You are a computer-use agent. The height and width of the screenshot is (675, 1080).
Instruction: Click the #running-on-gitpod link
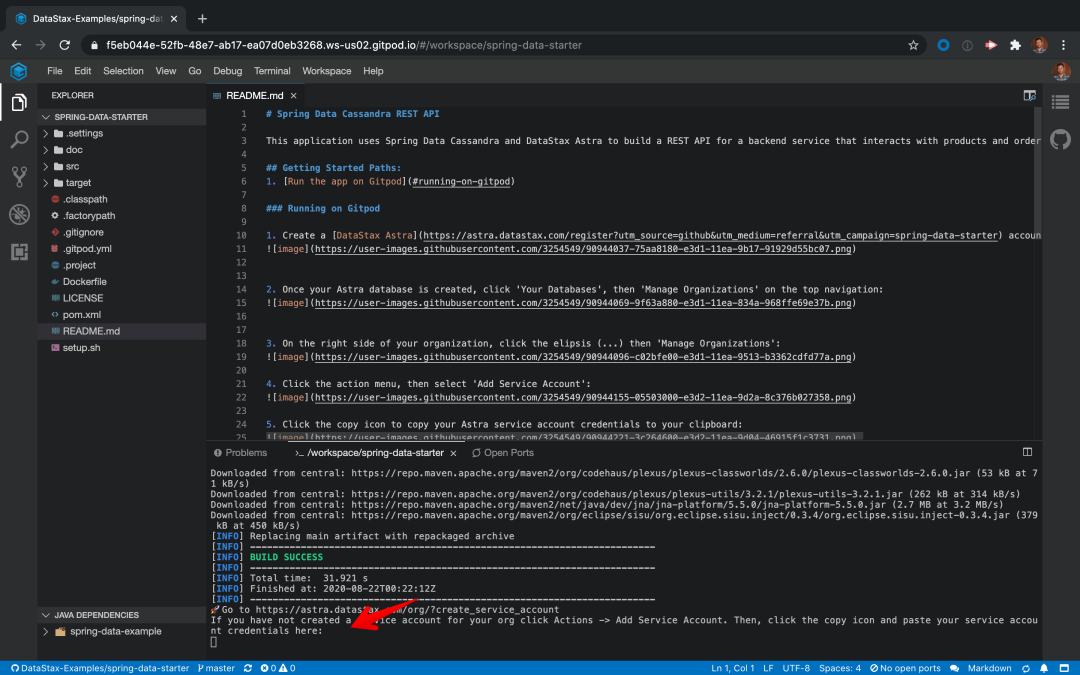461,182
